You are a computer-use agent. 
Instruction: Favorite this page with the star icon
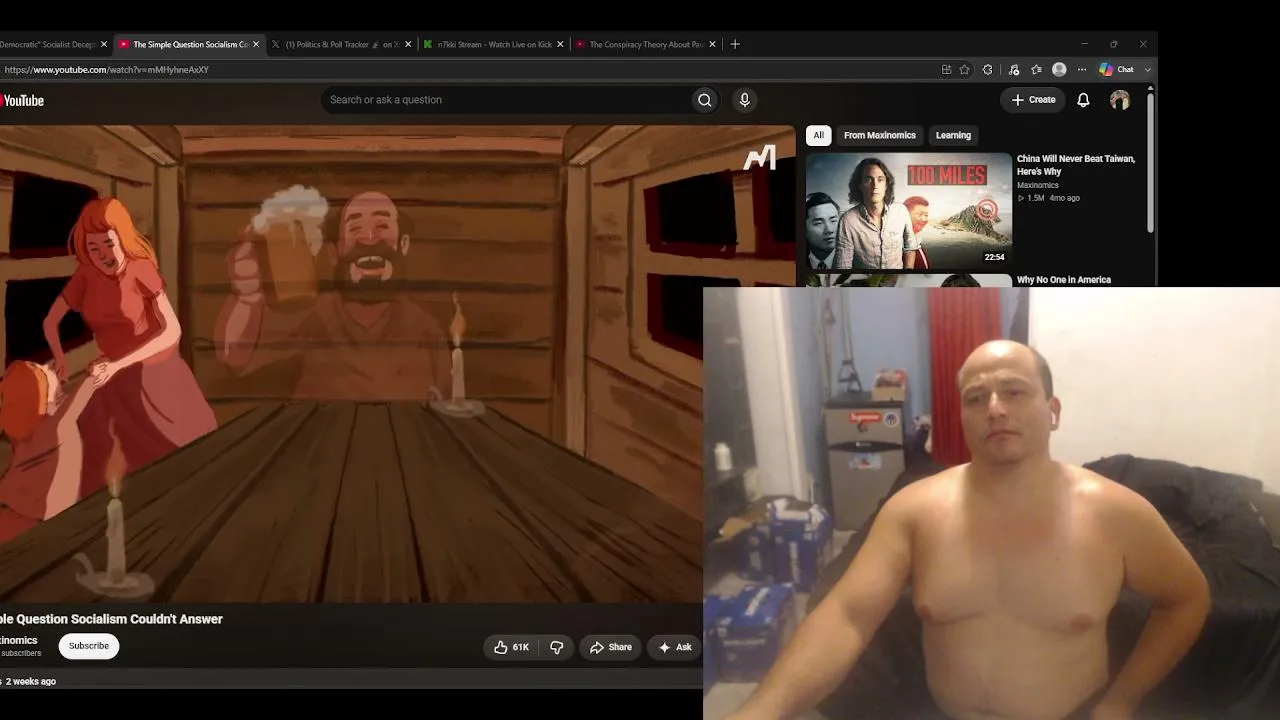[x=965, y=70]
